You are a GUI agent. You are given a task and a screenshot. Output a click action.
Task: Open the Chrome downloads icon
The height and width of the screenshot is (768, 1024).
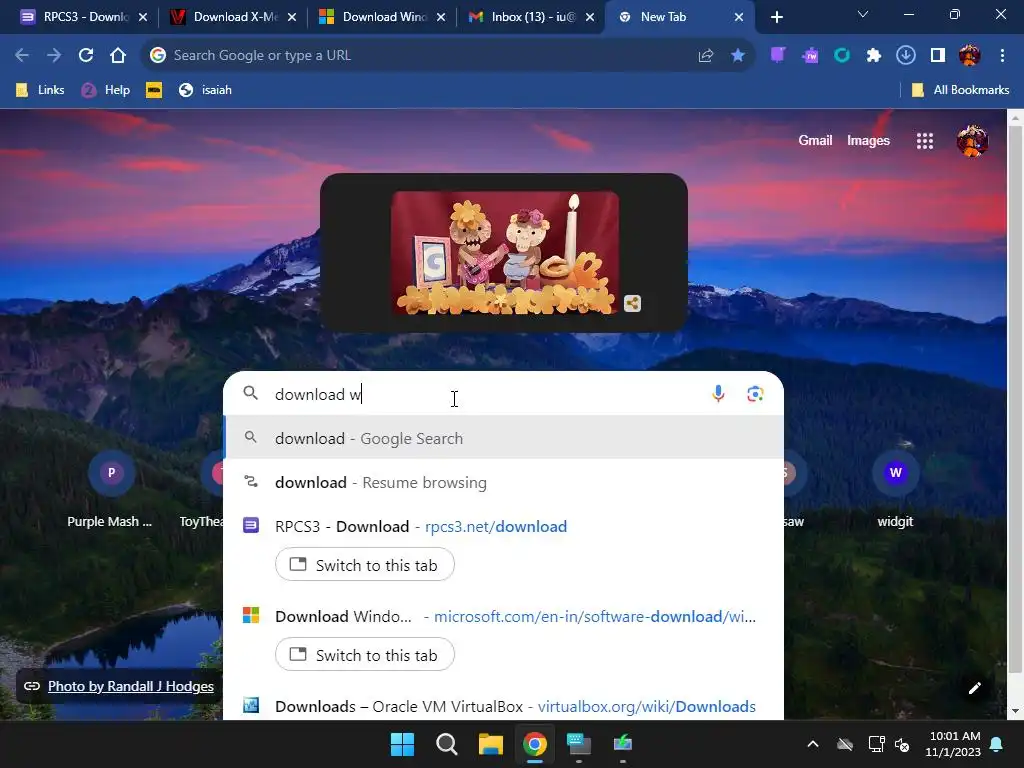[906, 56]
